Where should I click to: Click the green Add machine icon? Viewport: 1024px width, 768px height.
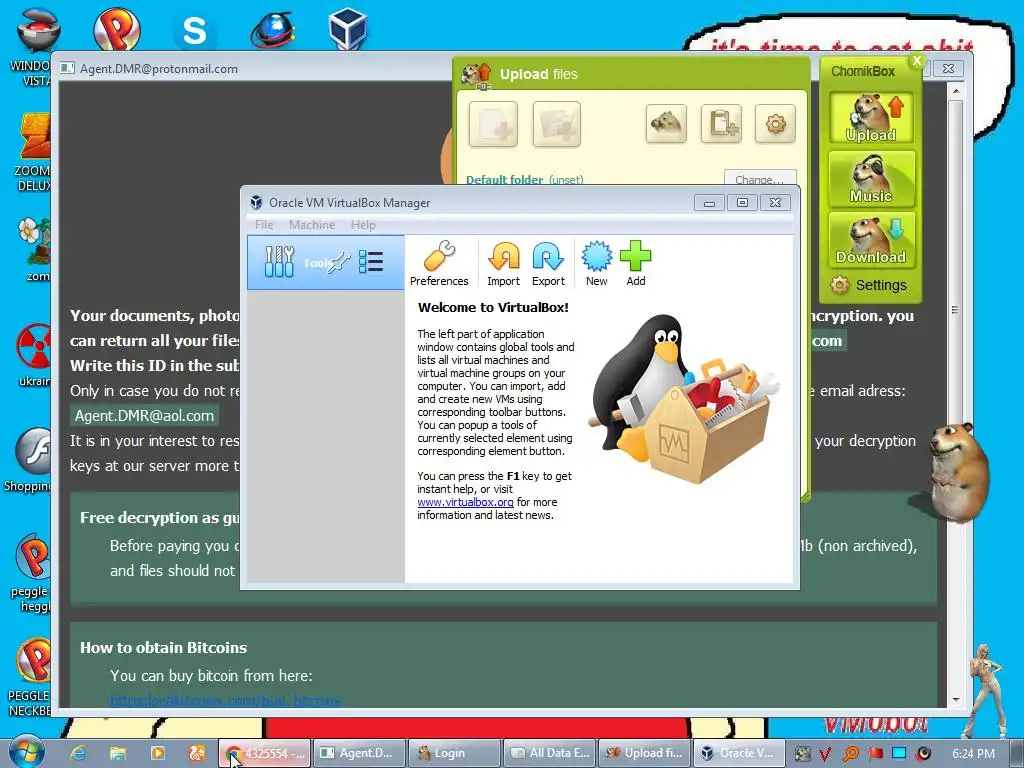[635, 264]
